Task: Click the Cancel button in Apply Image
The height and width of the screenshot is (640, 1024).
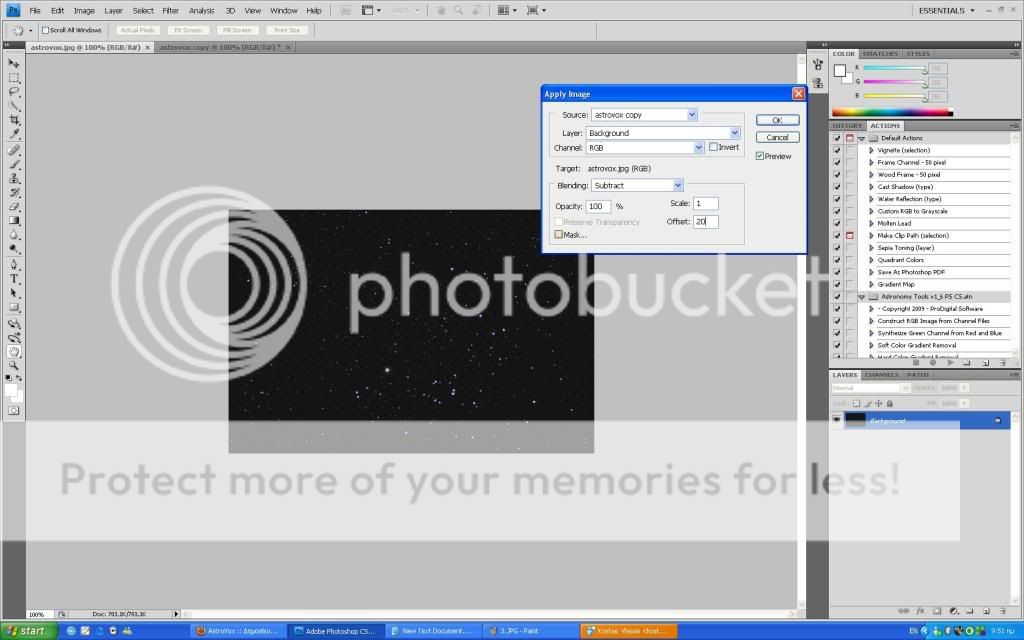Action: [x=777, y=137]
